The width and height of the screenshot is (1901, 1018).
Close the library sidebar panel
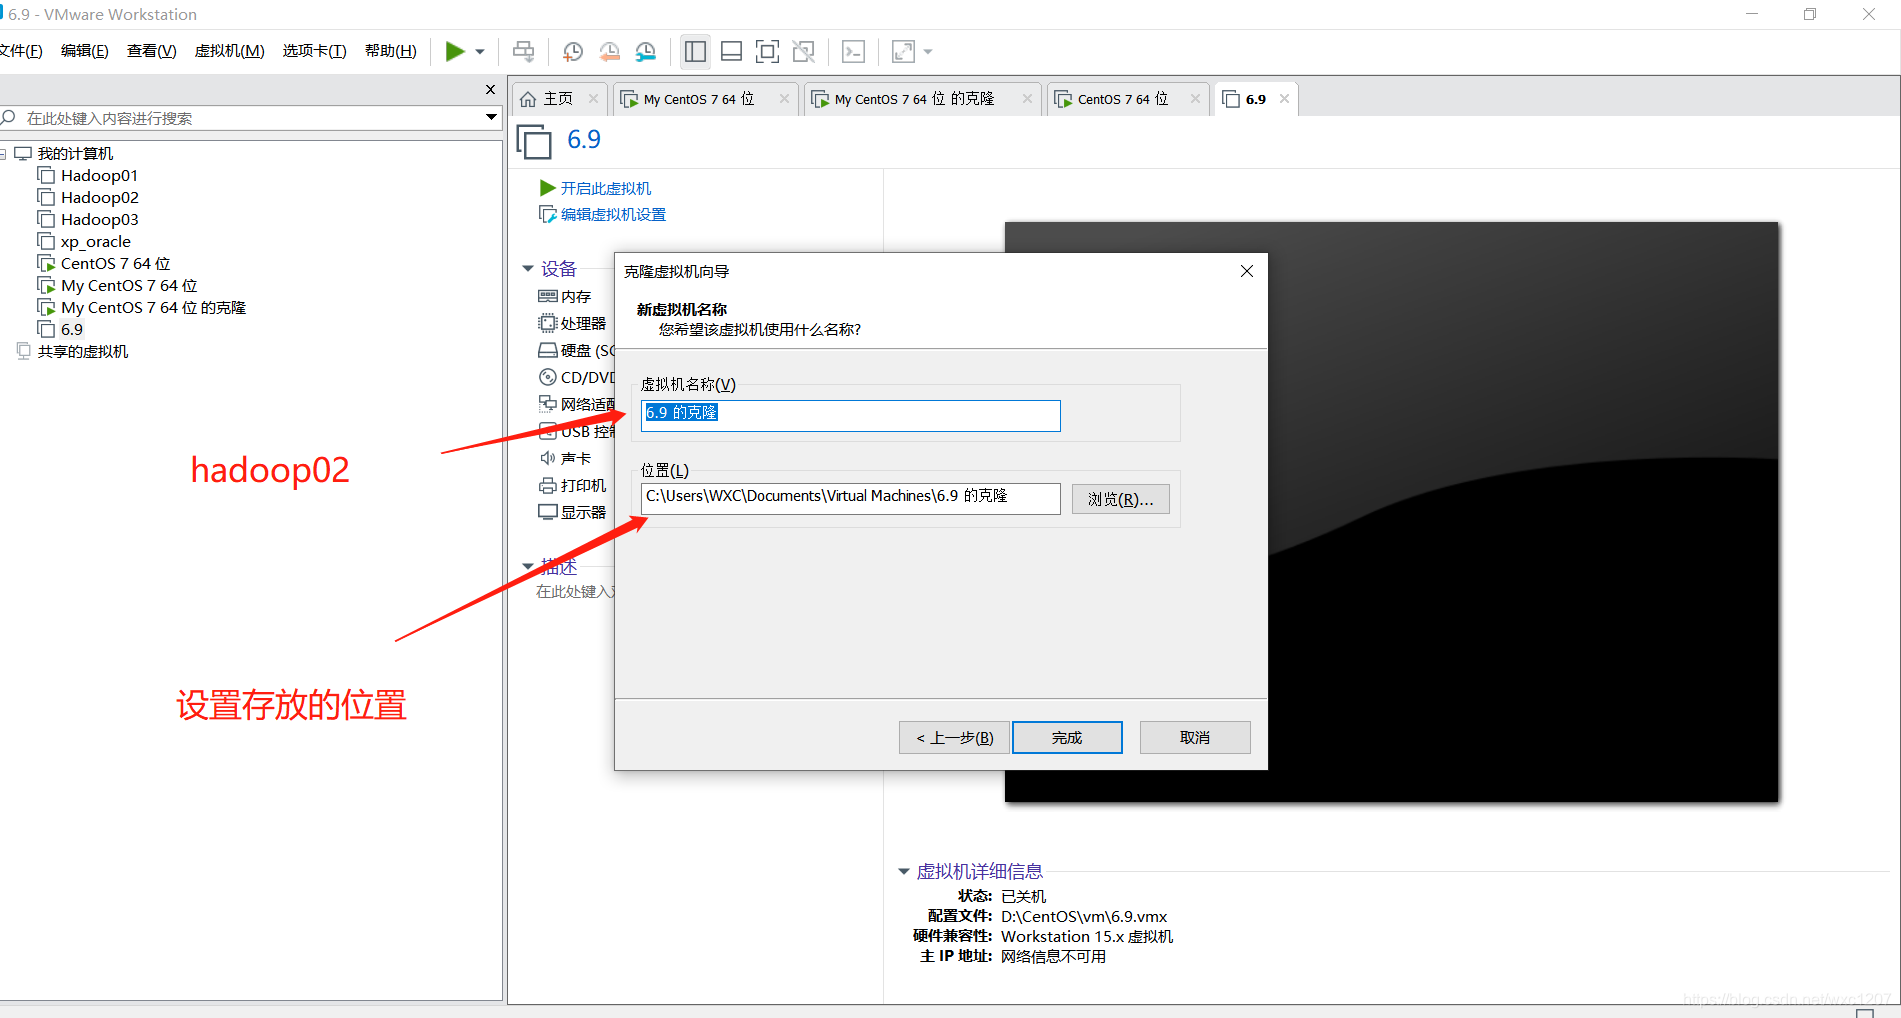[x=490, y=90]
